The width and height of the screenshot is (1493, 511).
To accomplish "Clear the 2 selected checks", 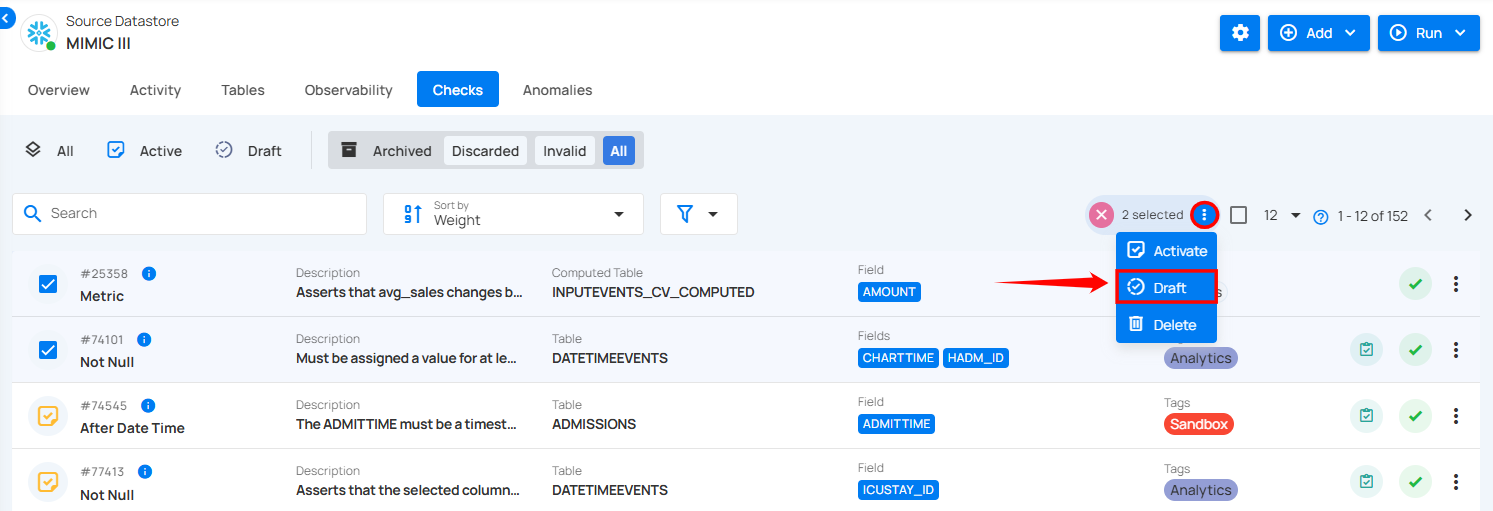I will coord(1101,215).
